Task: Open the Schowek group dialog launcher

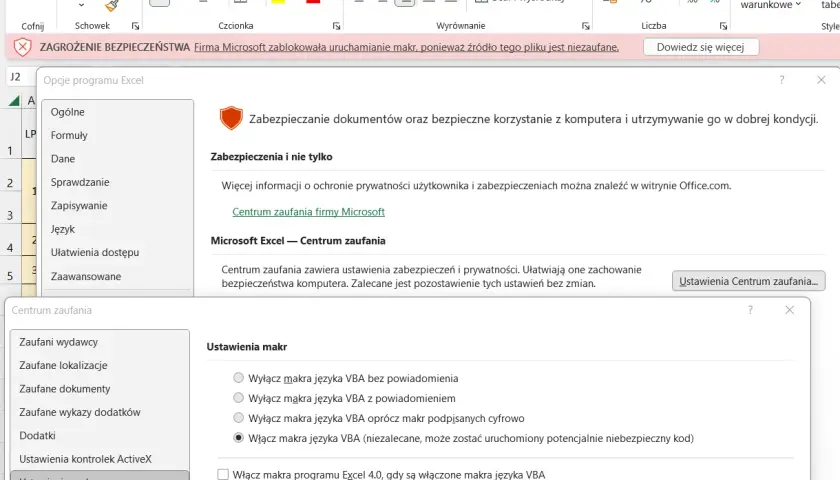Action: [x=136, y=26]
